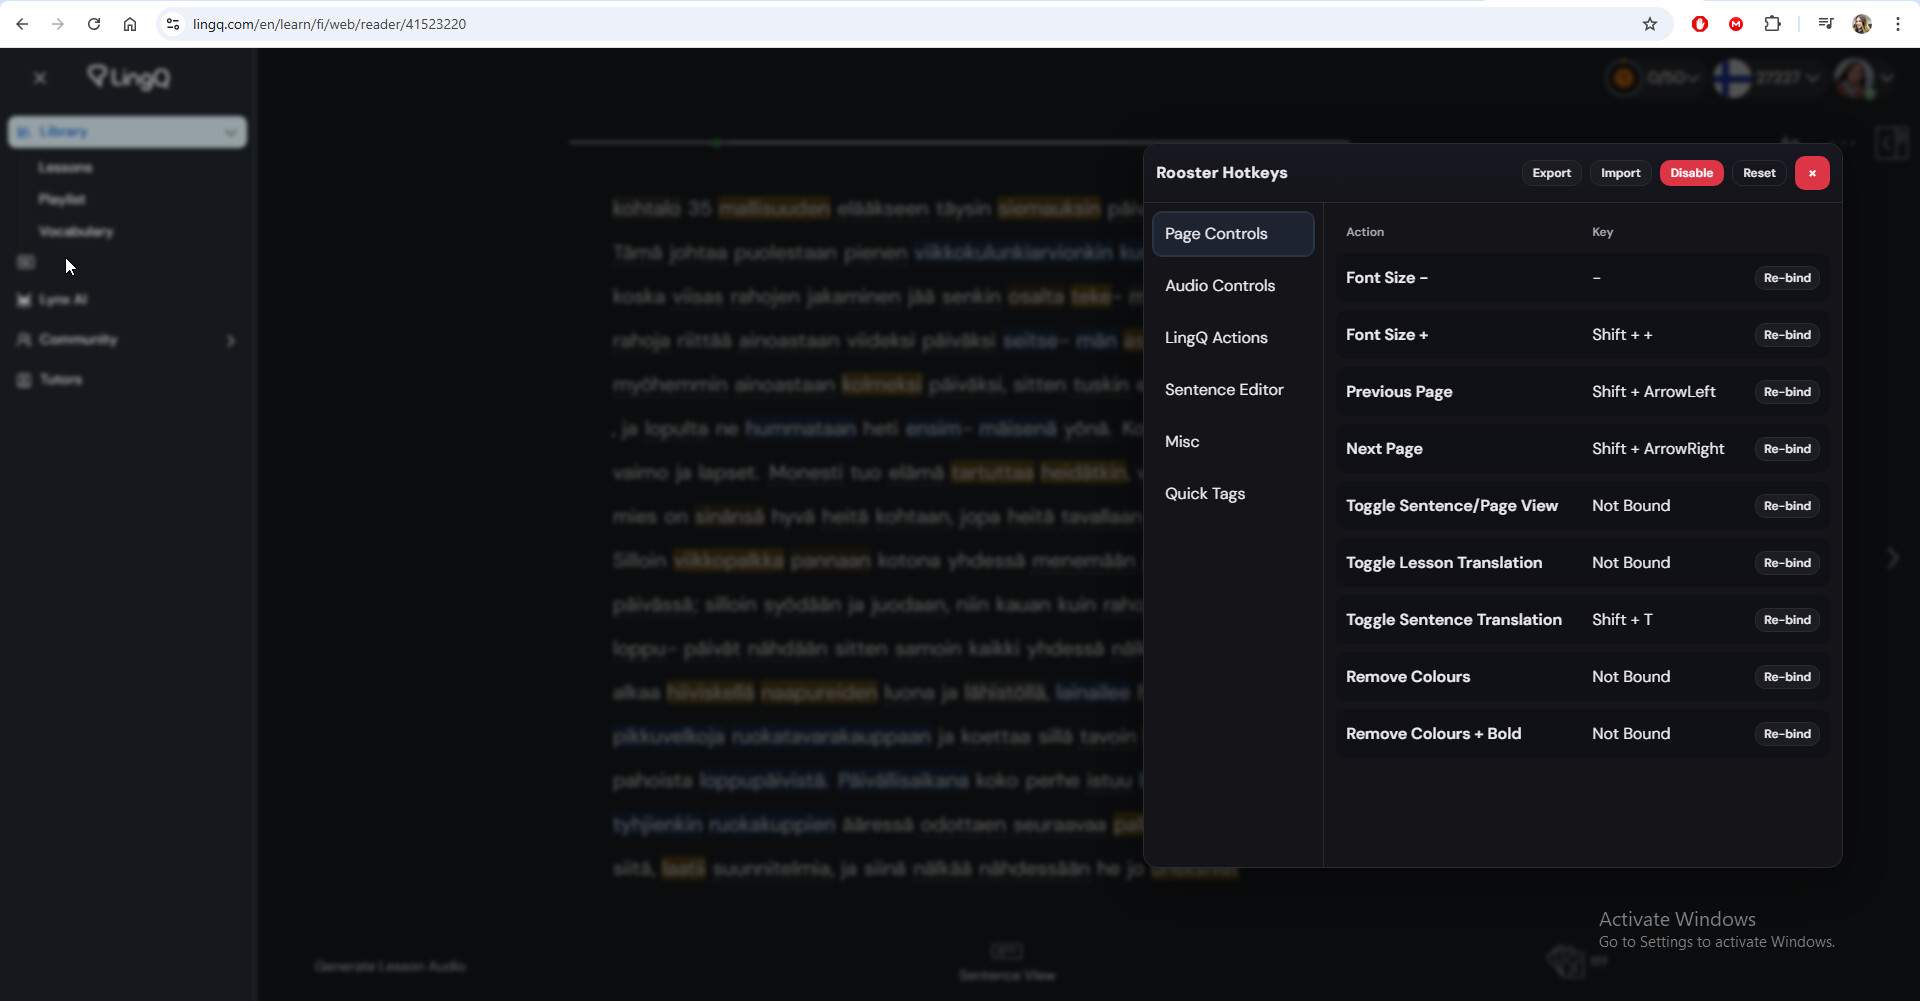
Task: Switch to the Sentence Editor tab
Action: (1223, 390)
